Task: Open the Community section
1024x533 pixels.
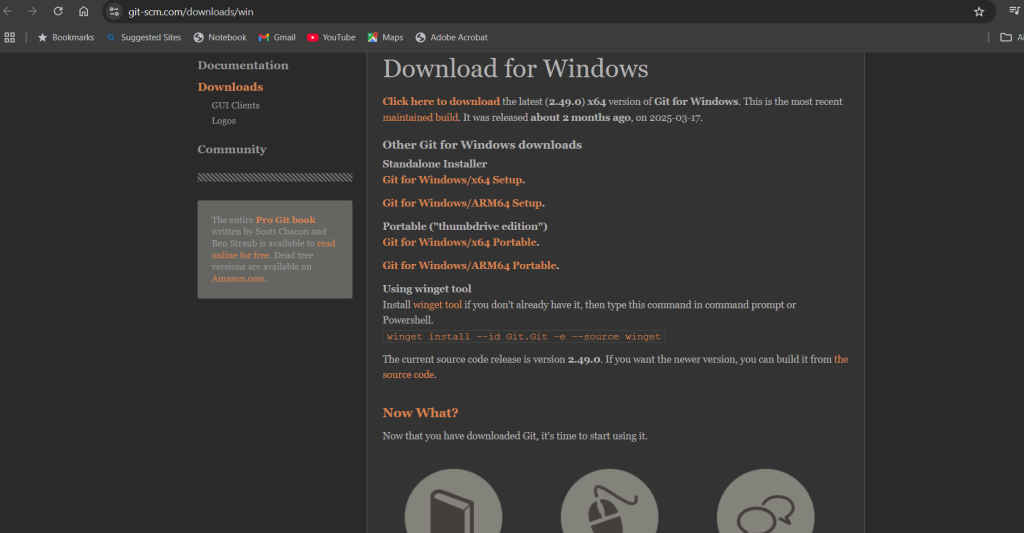Action: (232, 149)
